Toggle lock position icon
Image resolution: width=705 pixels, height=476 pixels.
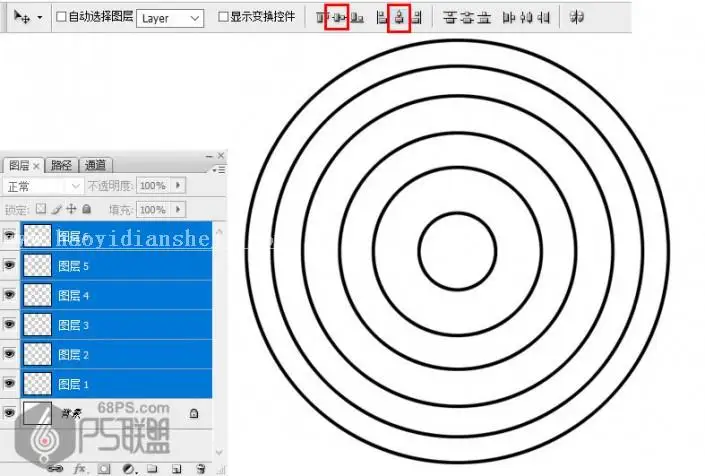(71, 209)
